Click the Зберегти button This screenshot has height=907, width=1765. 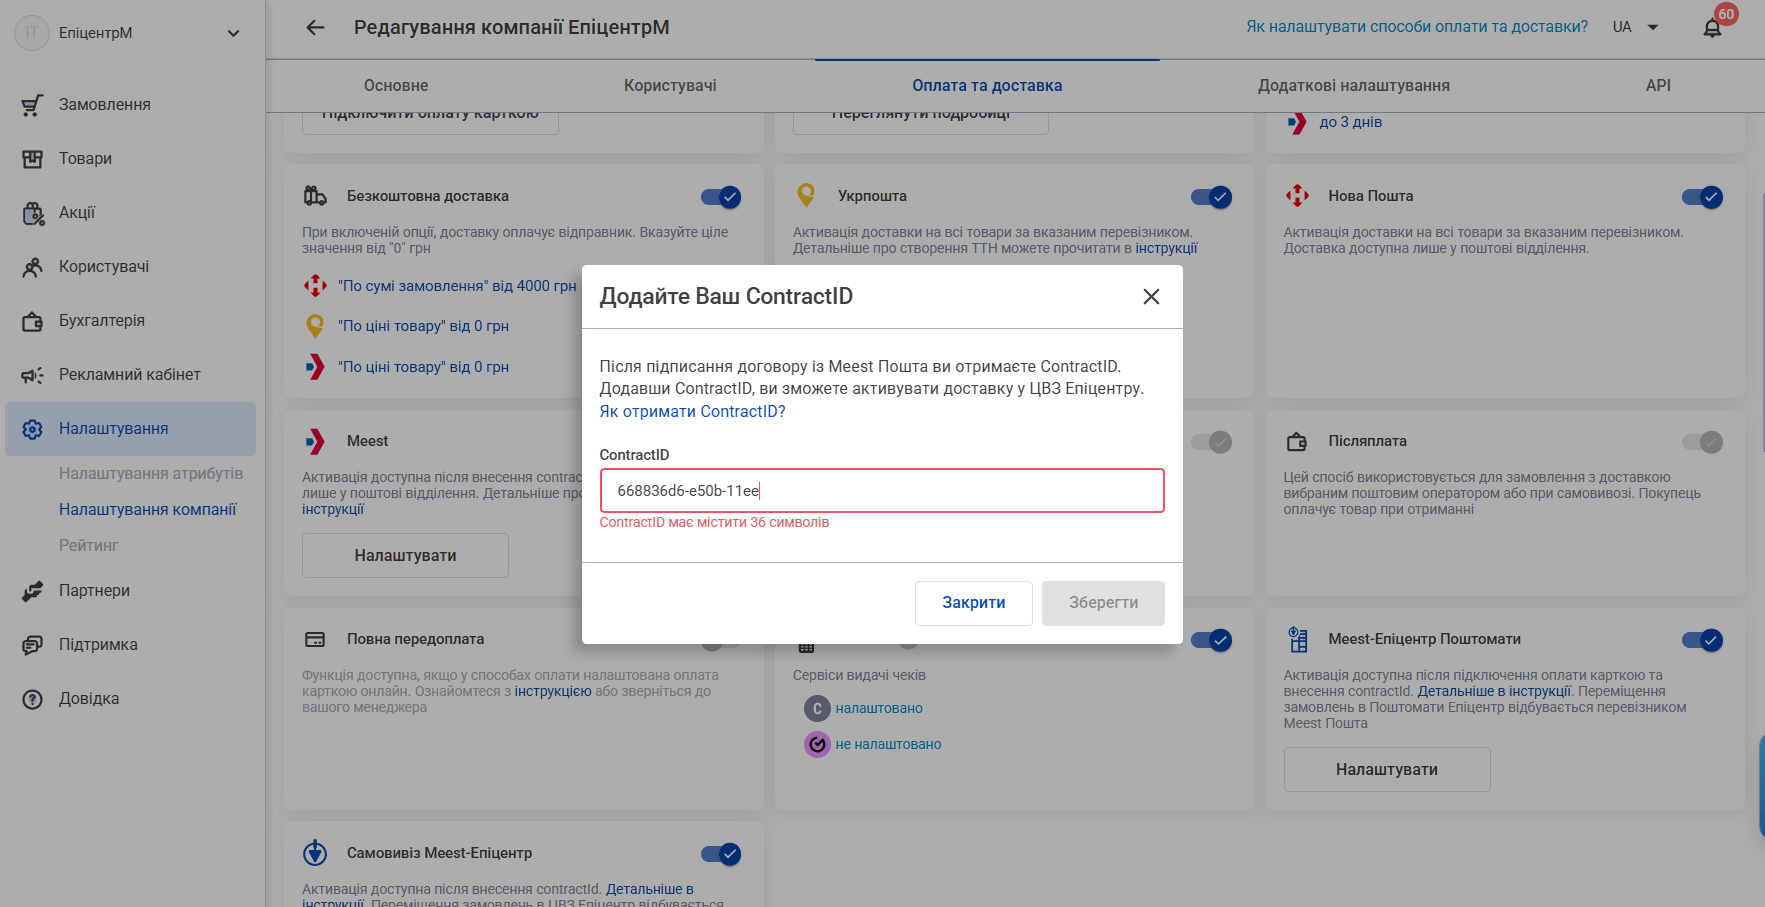click(x=1103, y=603)
